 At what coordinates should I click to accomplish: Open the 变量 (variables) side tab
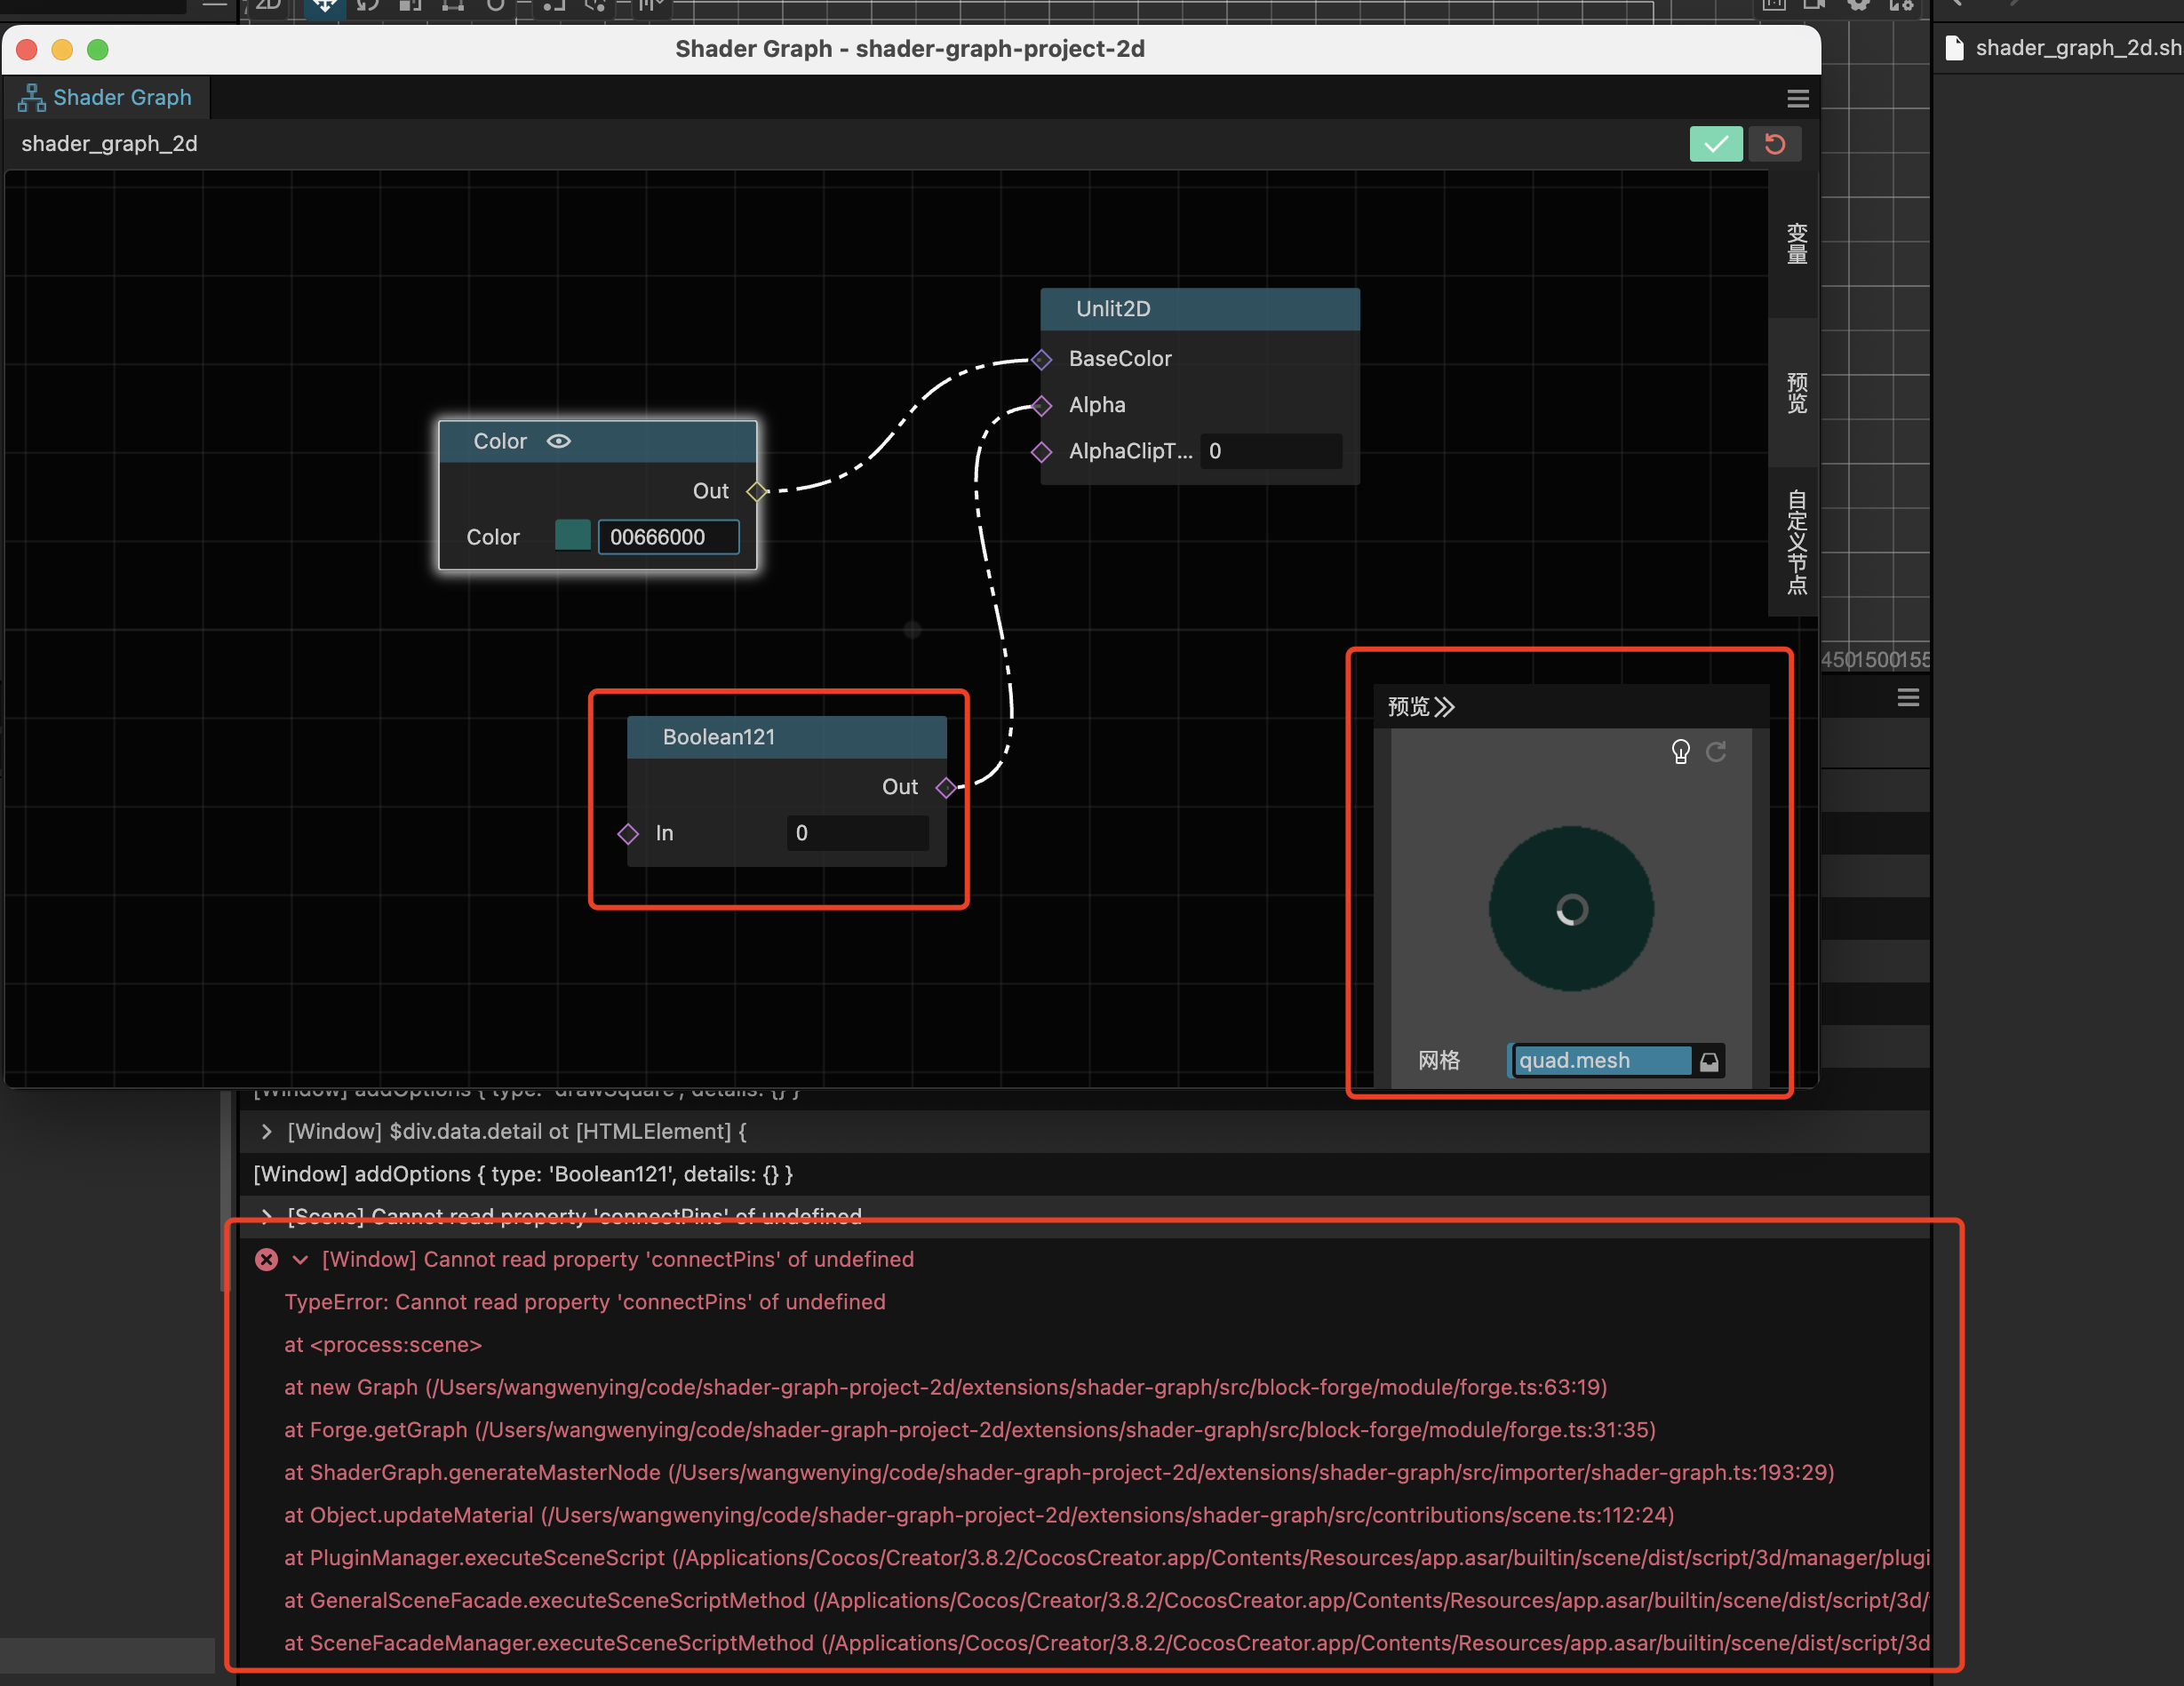tap(1796, 244)
